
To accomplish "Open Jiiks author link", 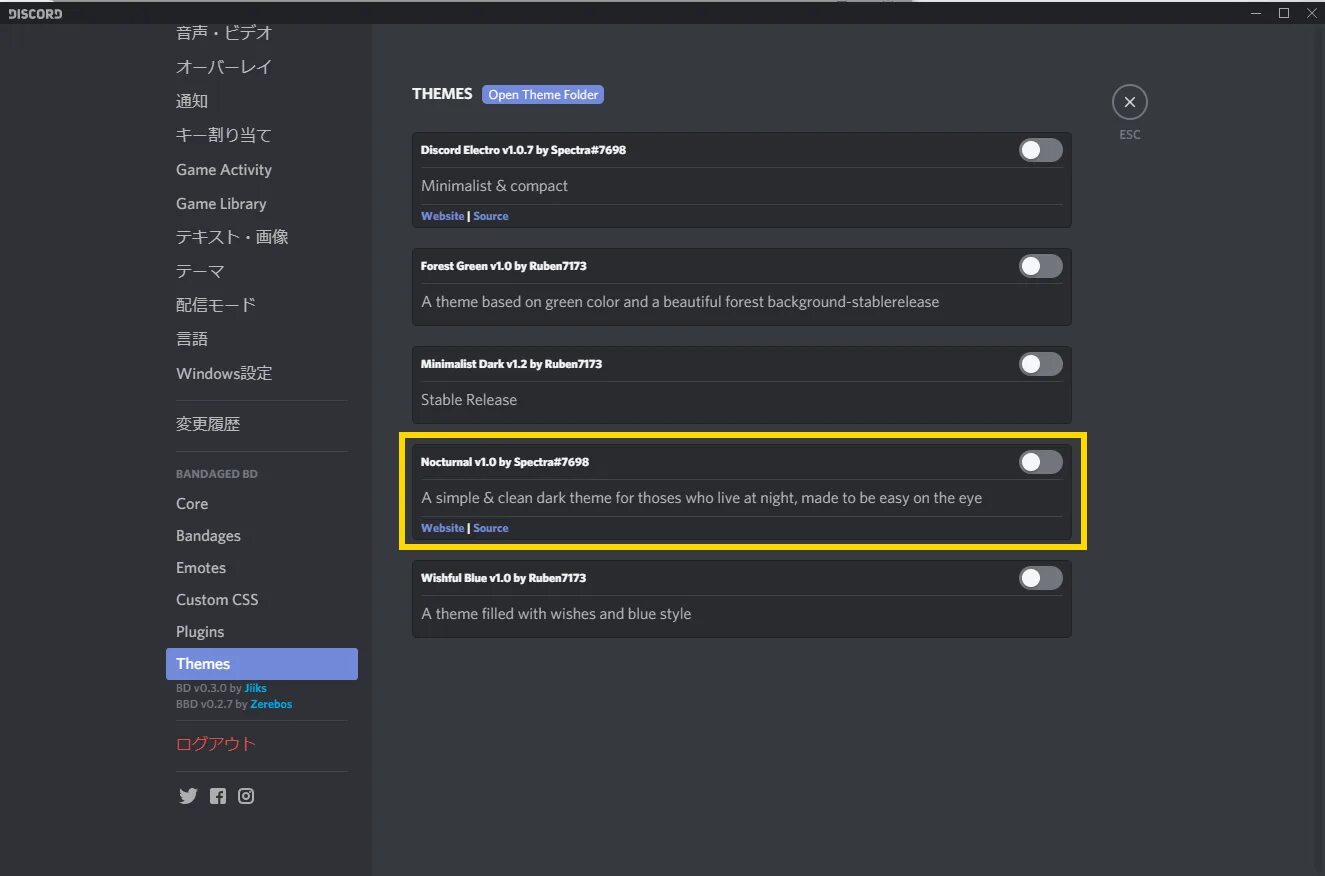I will click(255, 688).
